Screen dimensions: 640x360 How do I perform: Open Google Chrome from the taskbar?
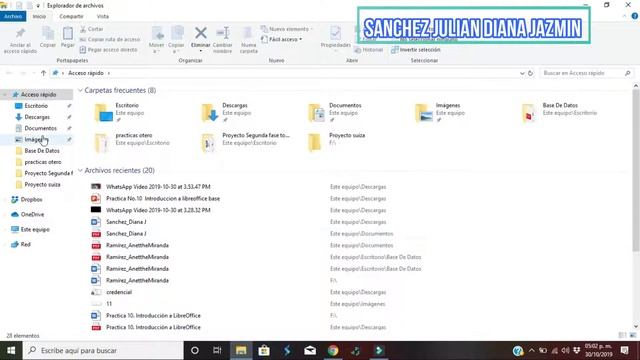point(333,351)
